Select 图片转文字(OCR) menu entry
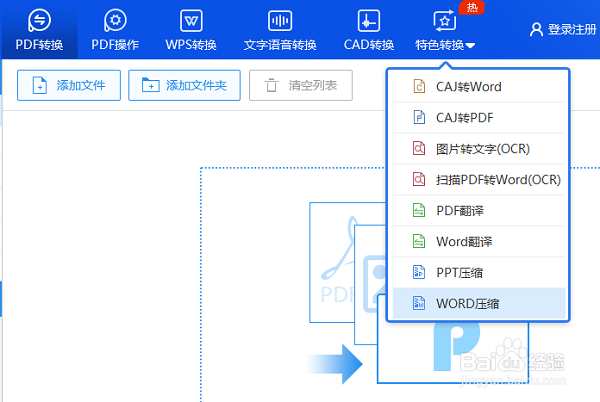Image resolution: width=600 pixels, height=402 pixels. point(479,148)
